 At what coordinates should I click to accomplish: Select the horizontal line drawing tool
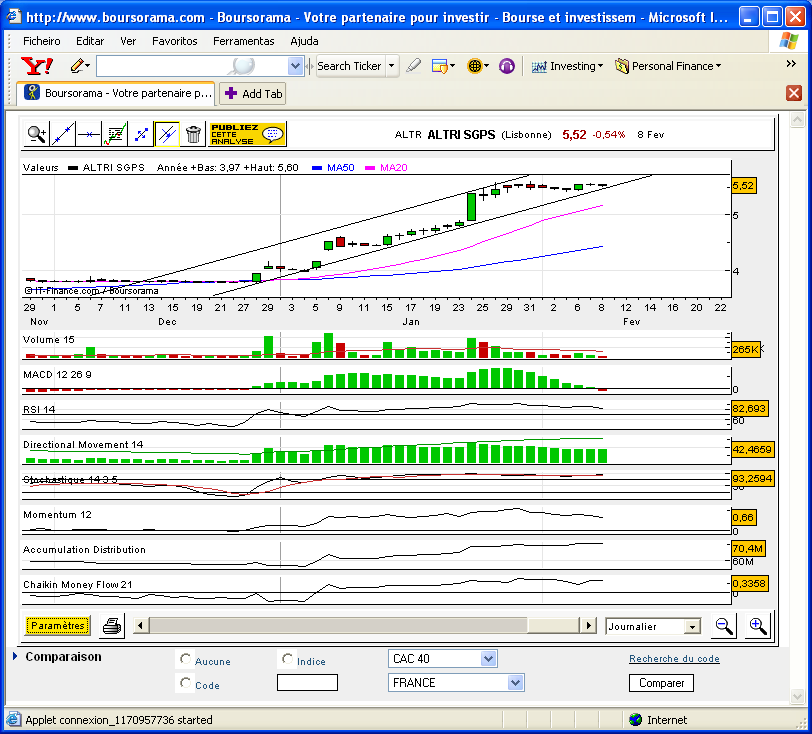coord(89,134)
